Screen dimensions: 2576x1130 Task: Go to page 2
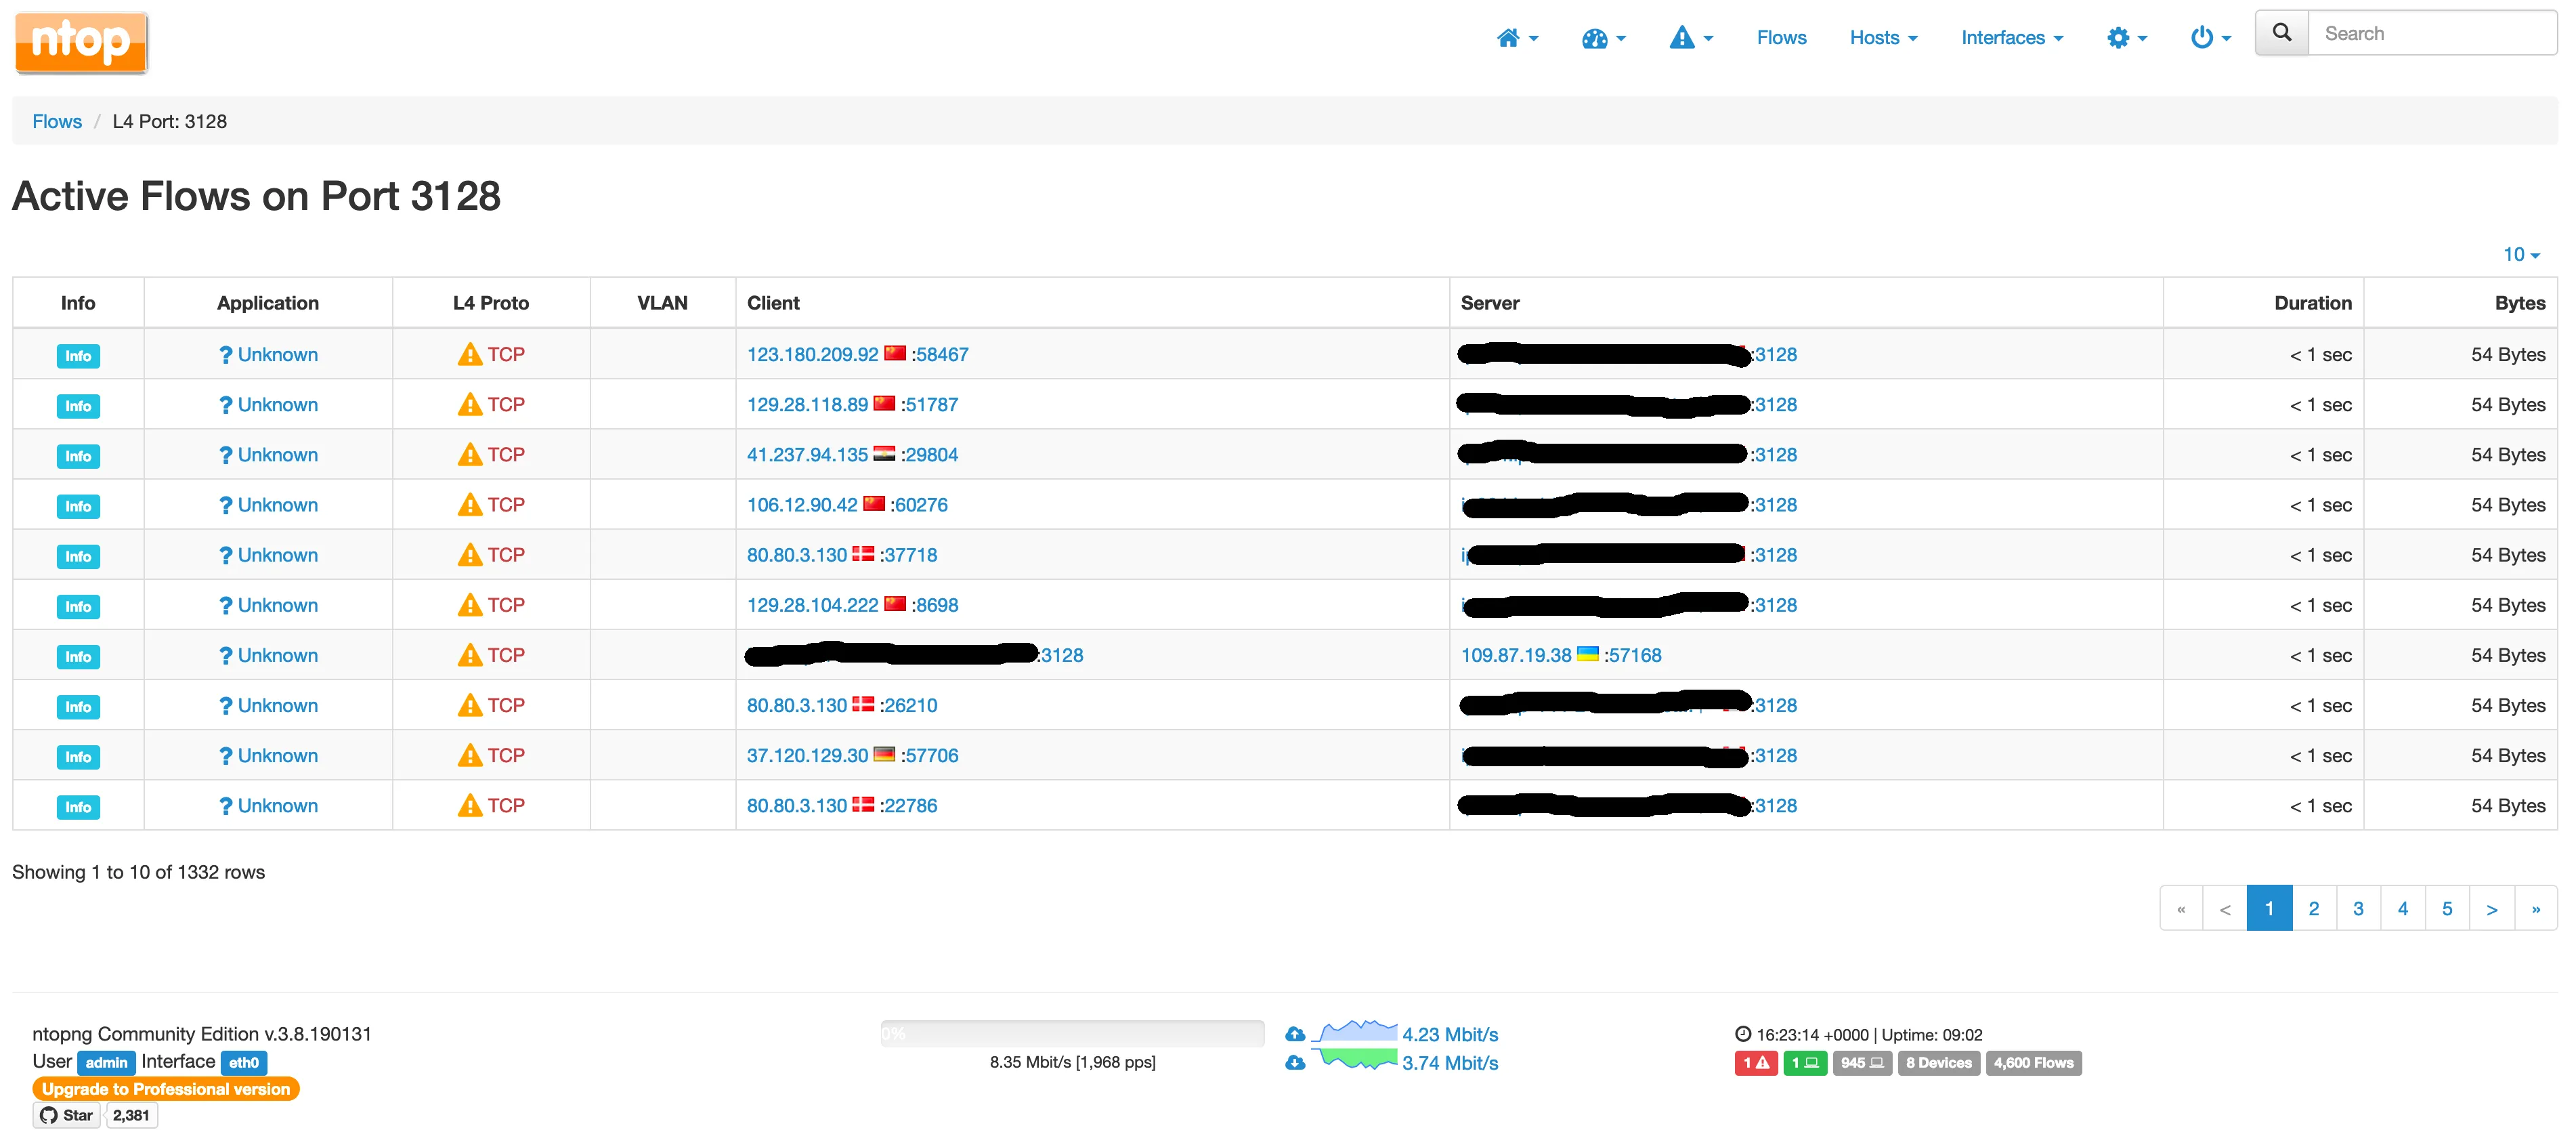point(2313,908)
